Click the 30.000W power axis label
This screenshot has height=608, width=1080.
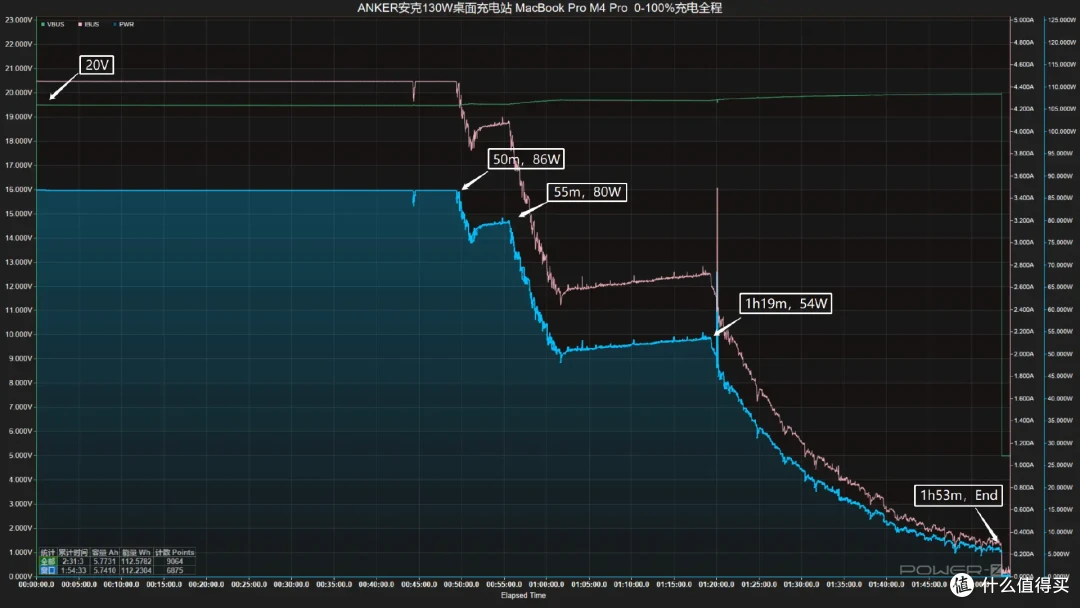pyautogui.click(x=1061, y=443)
